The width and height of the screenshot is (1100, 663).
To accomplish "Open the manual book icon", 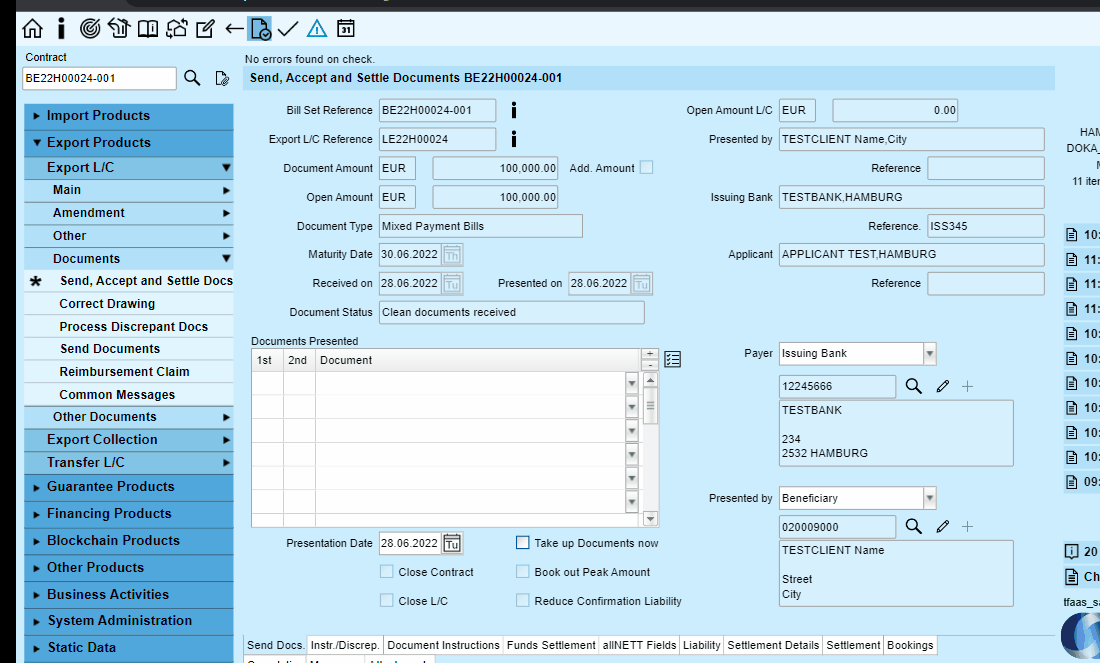I will [x=147, y=29].
